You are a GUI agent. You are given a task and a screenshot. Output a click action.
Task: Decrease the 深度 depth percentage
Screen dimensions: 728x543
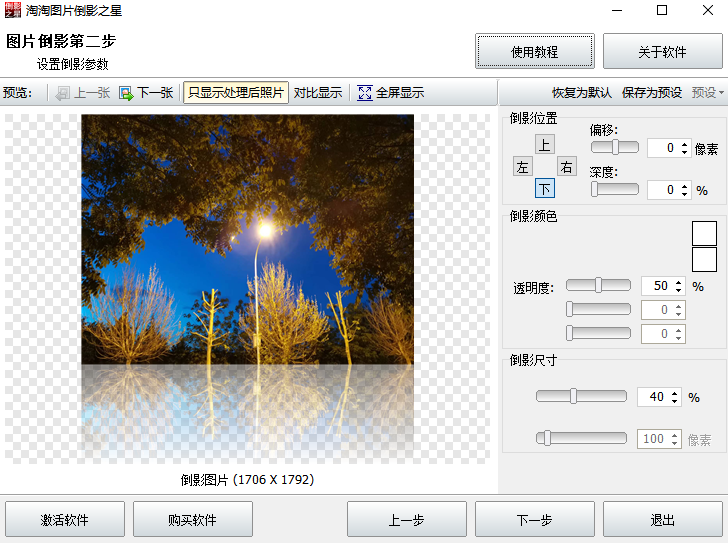click(x=684, y=194)
